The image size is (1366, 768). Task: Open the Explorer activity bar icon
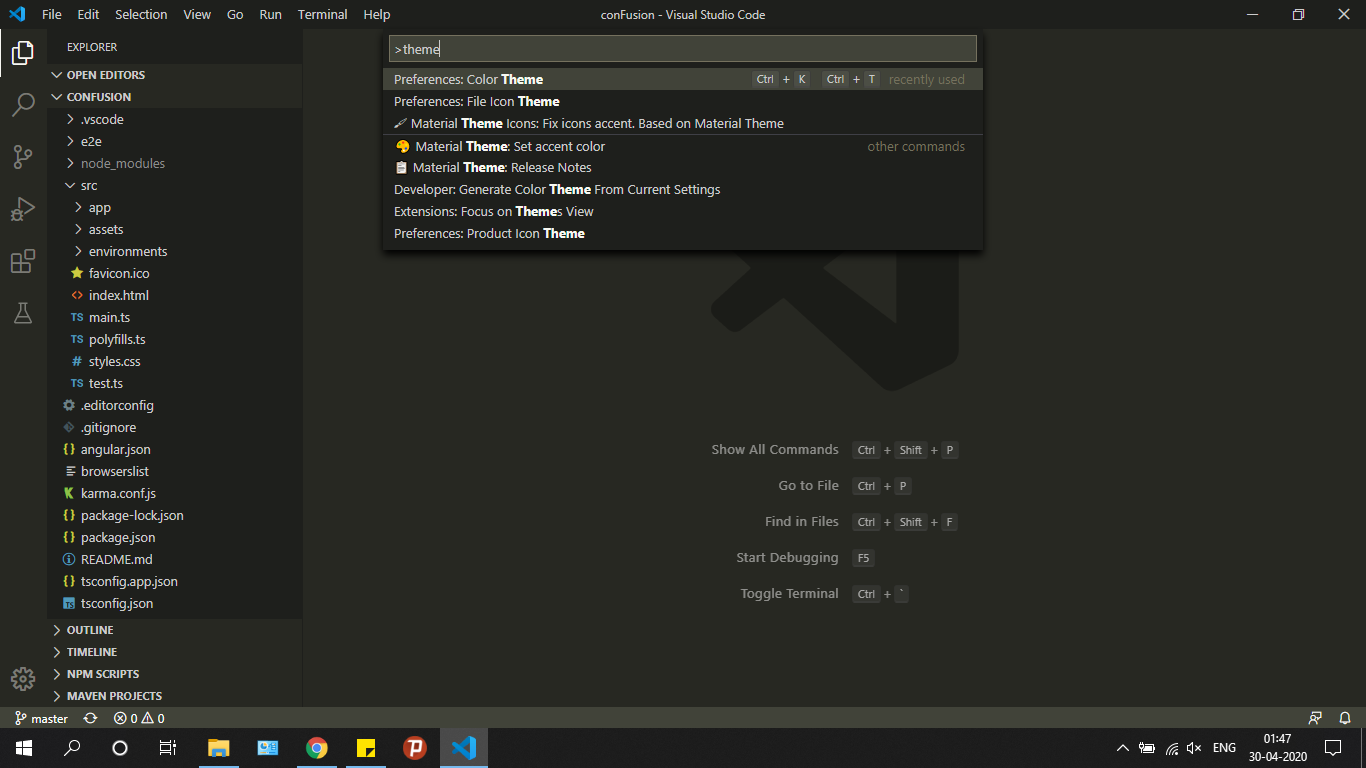tap(23, 52)
